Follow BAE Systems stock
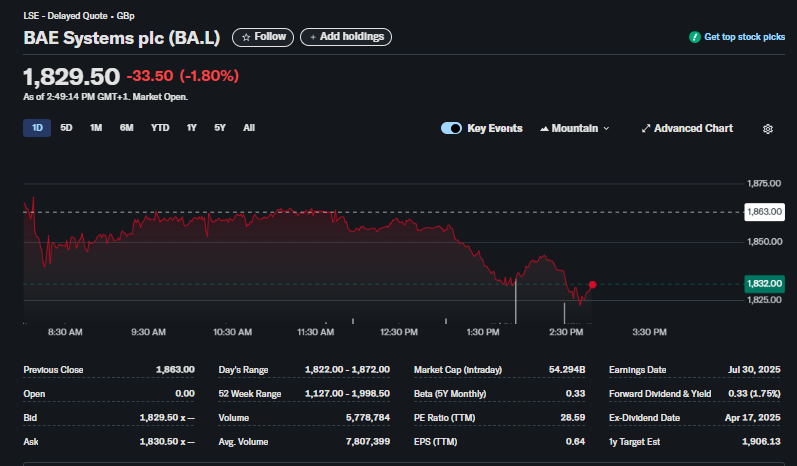797x466 pixels. click(x=263, y=37)
